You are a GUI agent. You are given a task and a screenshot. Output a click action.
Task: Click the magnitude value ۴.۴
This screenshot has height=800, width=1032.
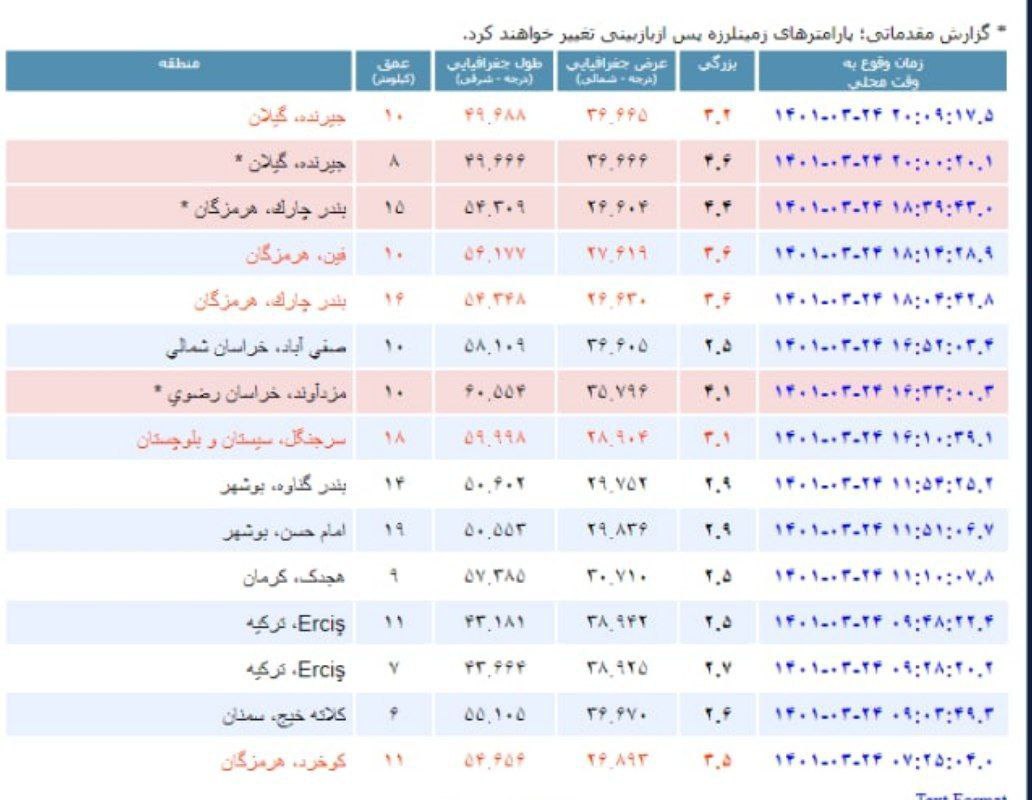pyautogui.click(x=717, y=208)
